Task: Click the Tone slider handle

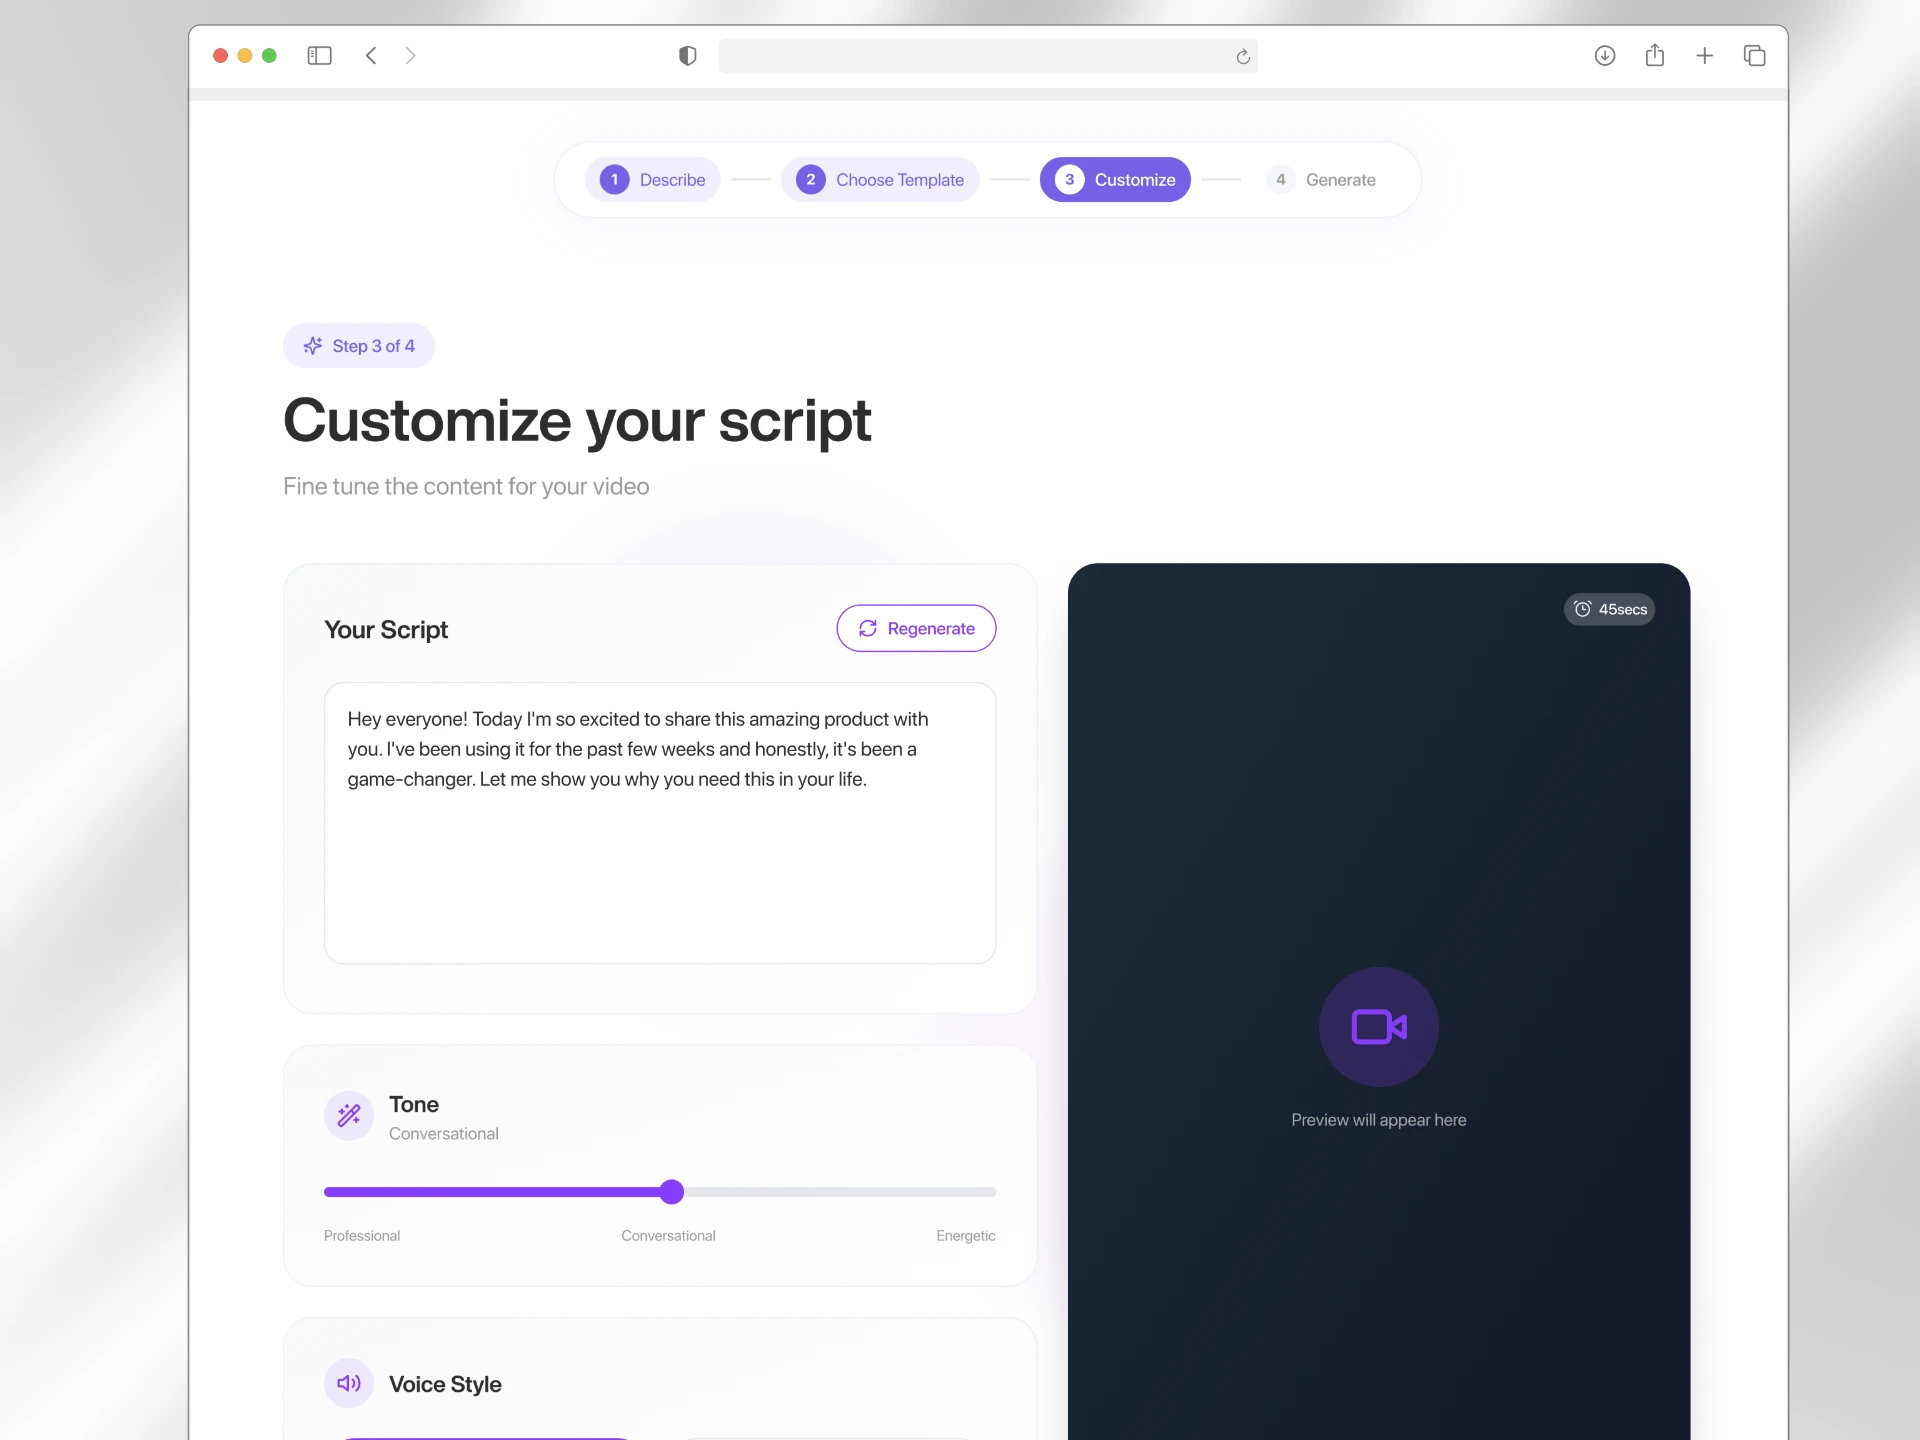Action: click(x=672, y=1192)
